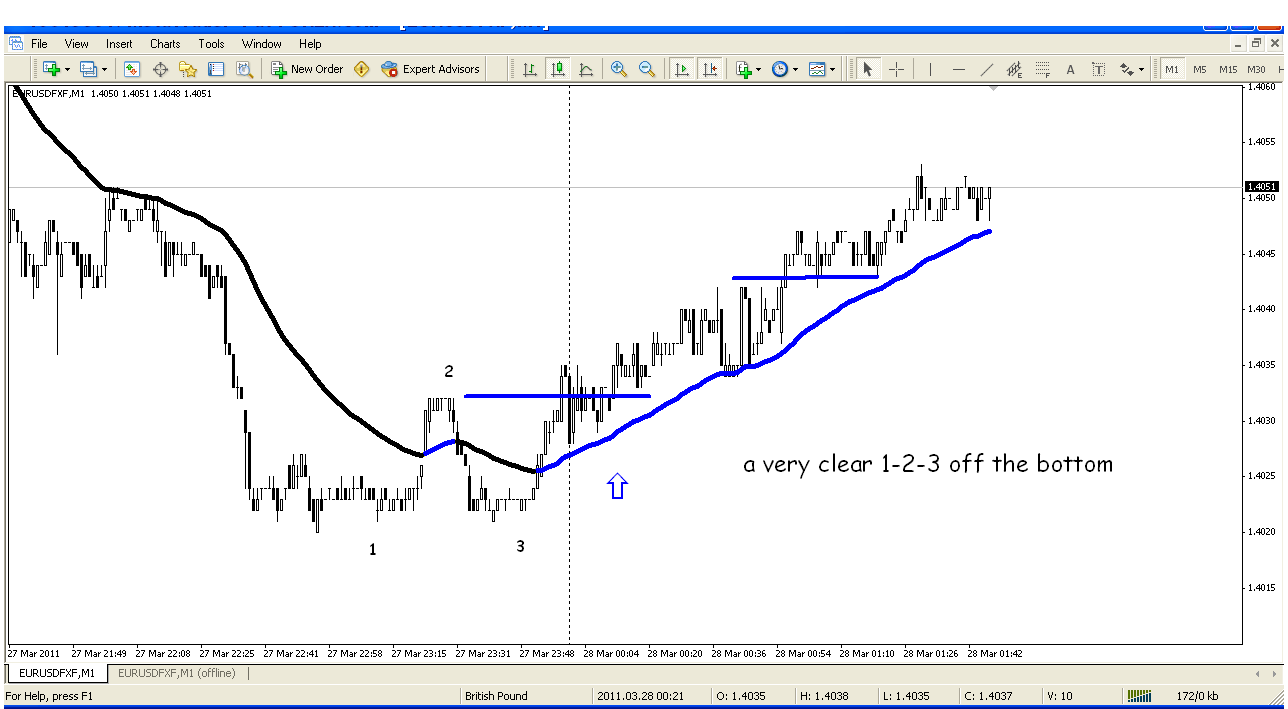Expand the Indicators dropdown arrow

(759, 70)
